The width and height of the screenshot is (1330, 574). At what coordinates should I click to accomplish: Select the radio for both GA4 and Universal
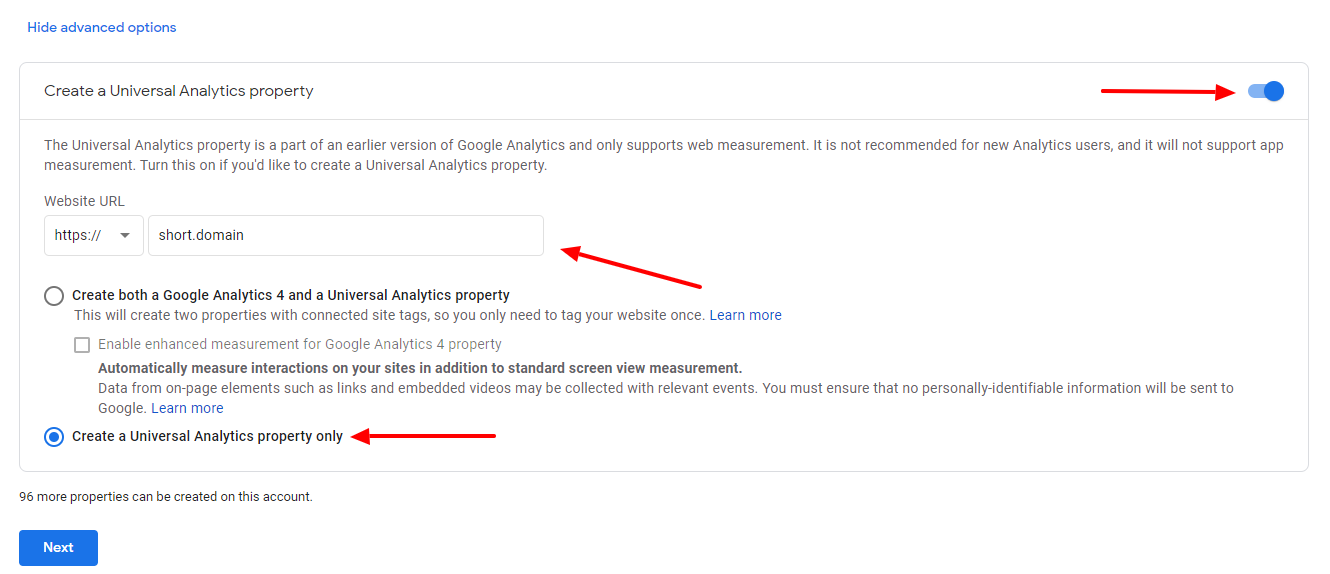pyautogui.click(x=54, y=296)
